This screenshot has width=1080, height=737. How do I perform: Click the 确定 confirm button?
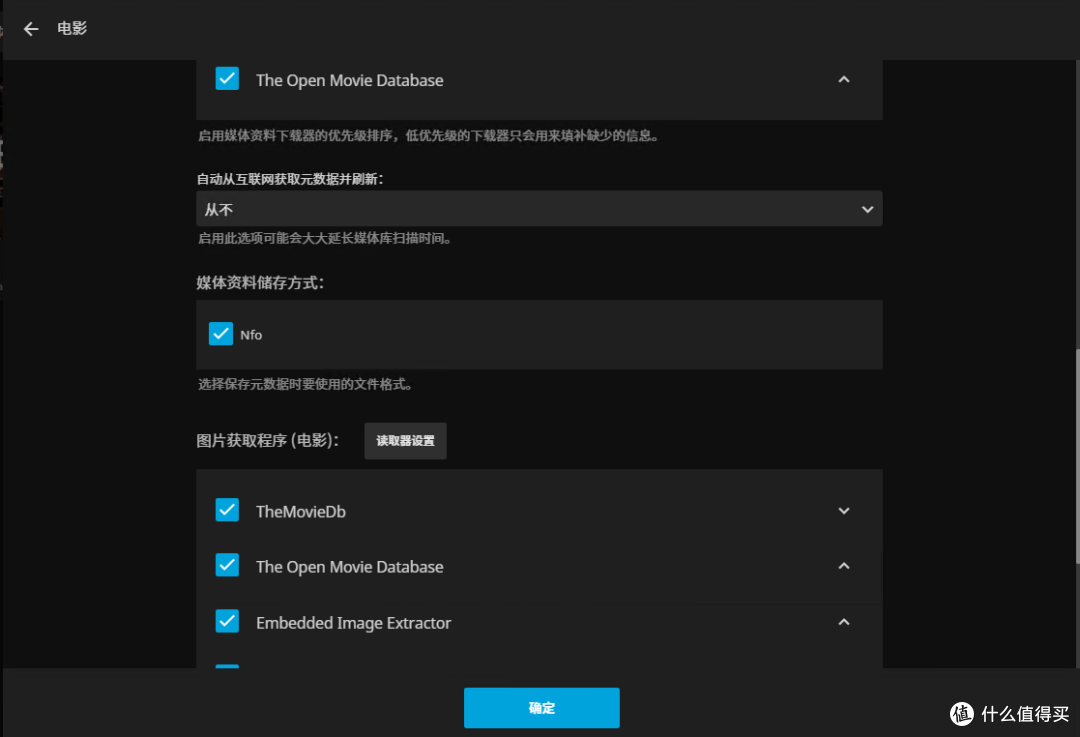pyautogui.click(x=541, y=707)
